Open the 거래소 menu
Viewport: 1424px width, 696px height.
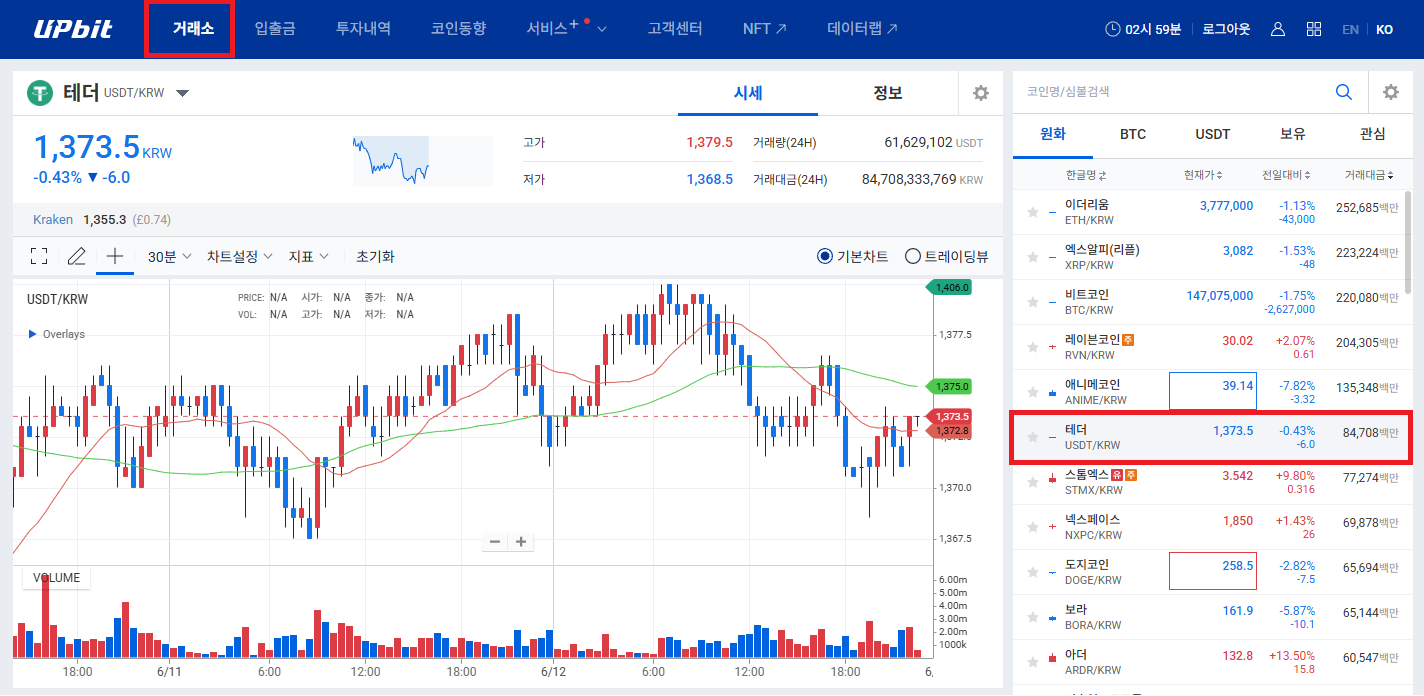(193, 28)
